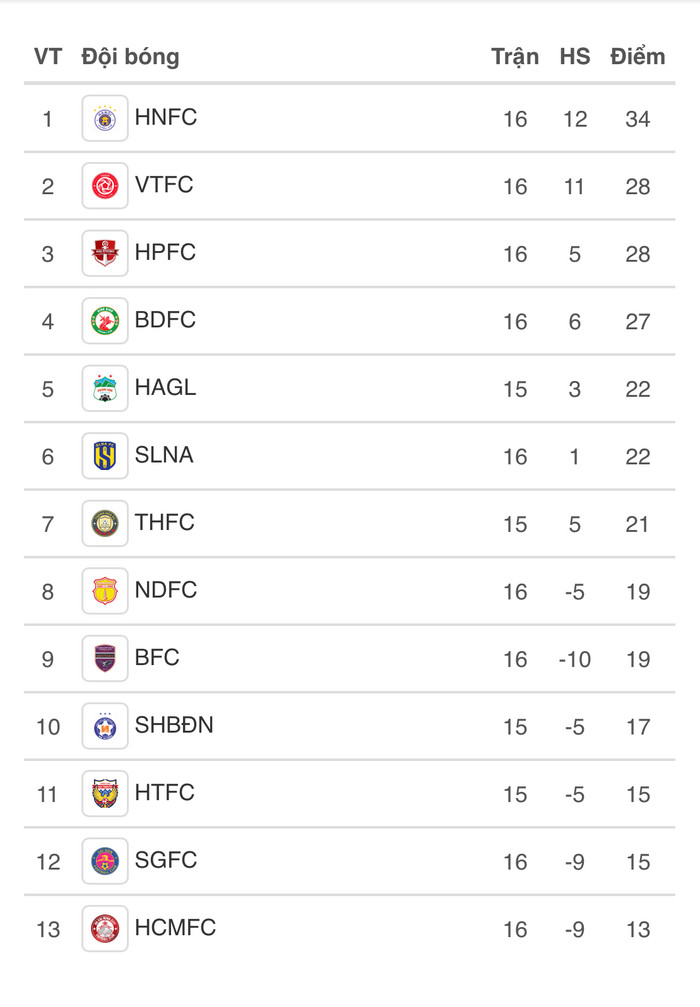
Task: Click the HNFC club logo
Action: (105, 118)
